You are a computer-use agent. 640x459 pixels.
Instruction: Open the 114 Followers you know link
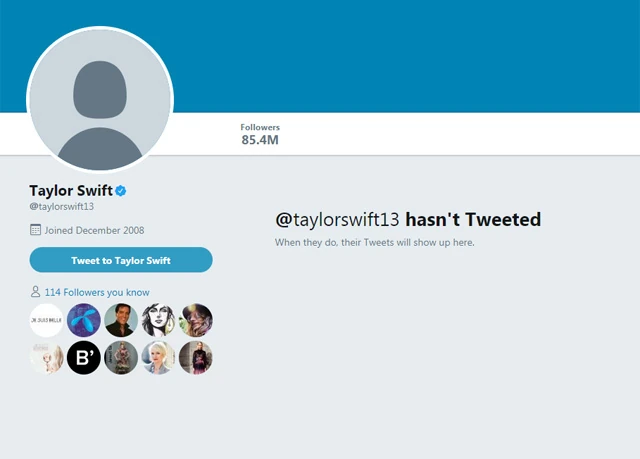[103, 292]
